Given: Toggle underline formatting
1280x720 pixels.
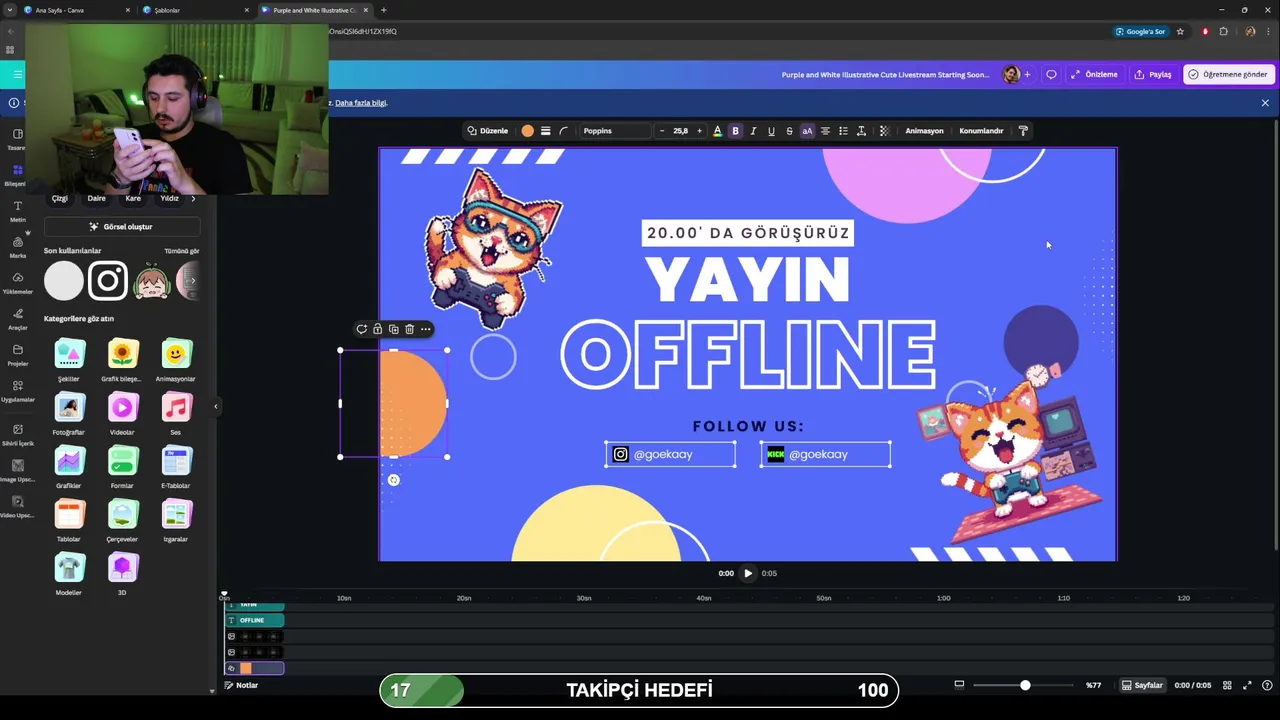Looking at the screenshot, I should [771, 131].
